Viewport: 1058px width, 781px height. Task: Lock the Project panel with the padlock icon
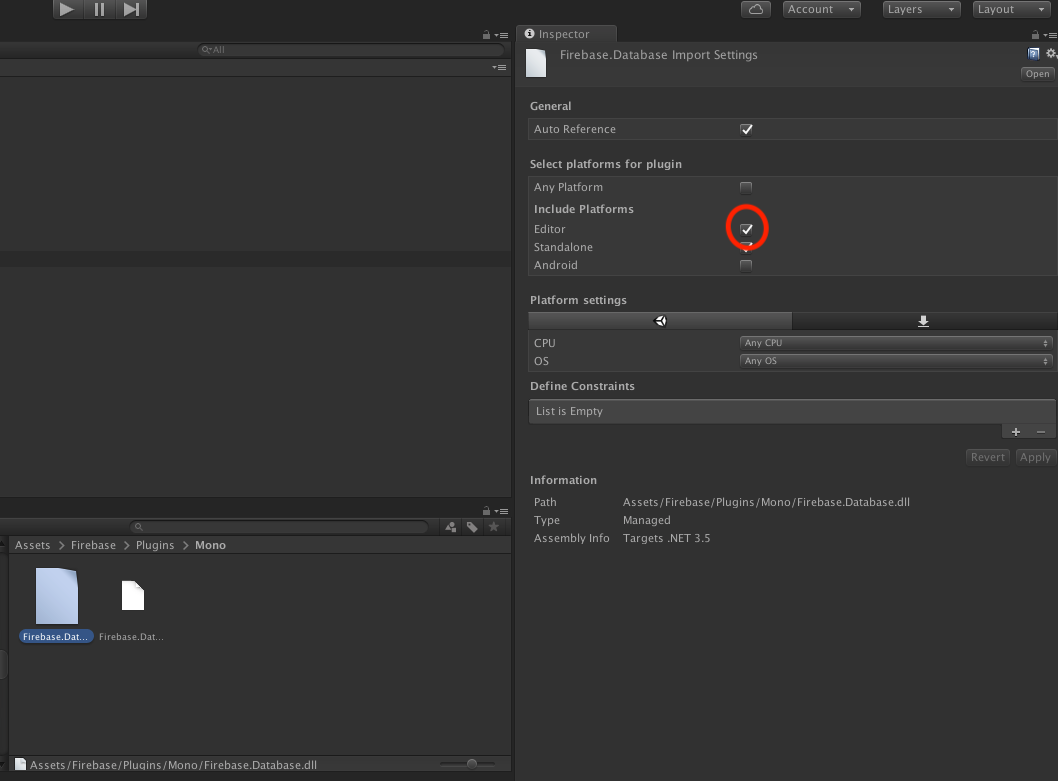pyautogui.click(x=486, y=510)
